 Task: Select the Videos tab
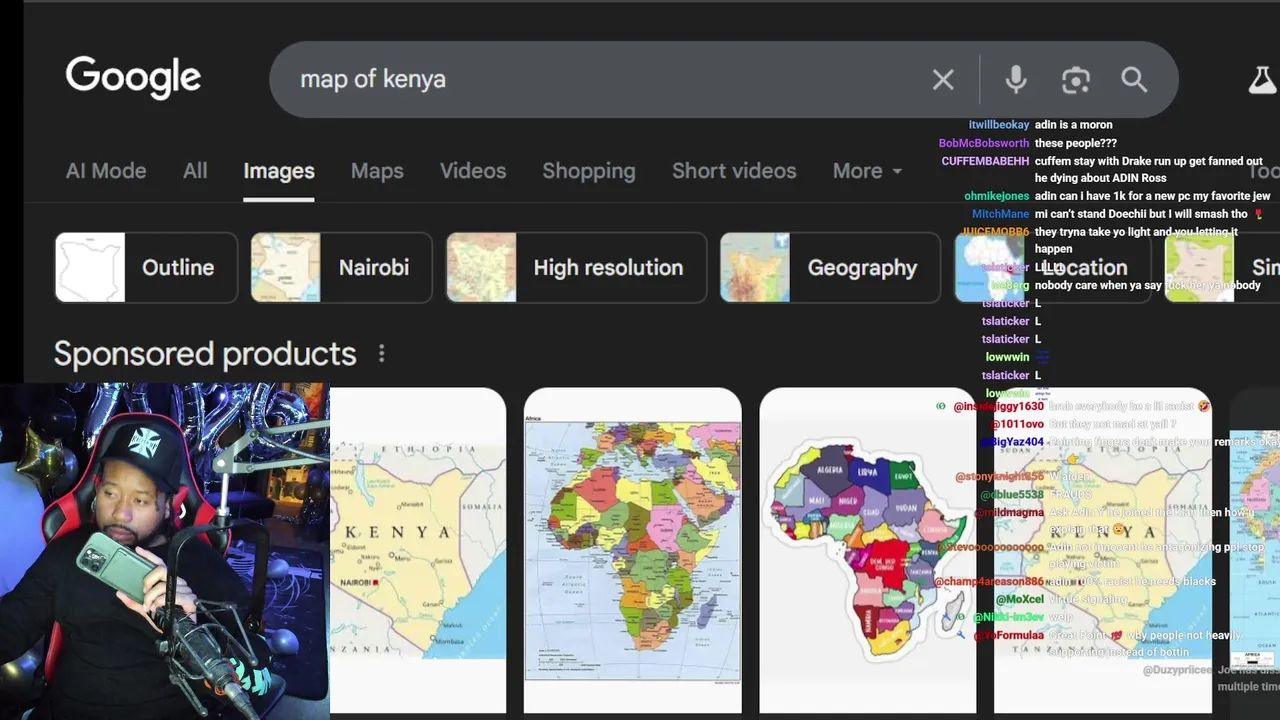tap(473, 171)
